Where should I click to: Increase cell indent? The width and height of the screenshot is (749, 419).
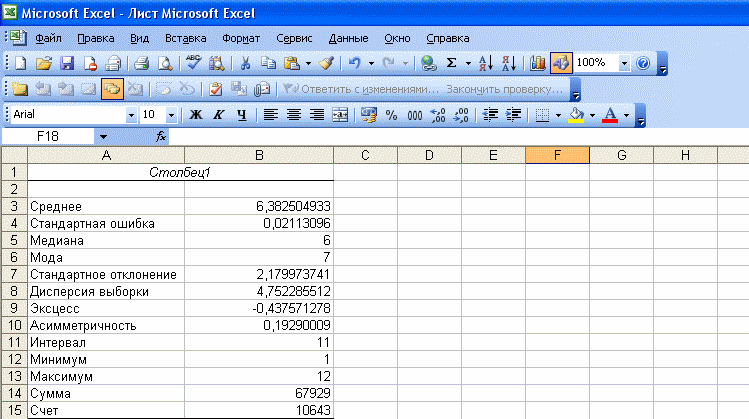pos(514,115)
